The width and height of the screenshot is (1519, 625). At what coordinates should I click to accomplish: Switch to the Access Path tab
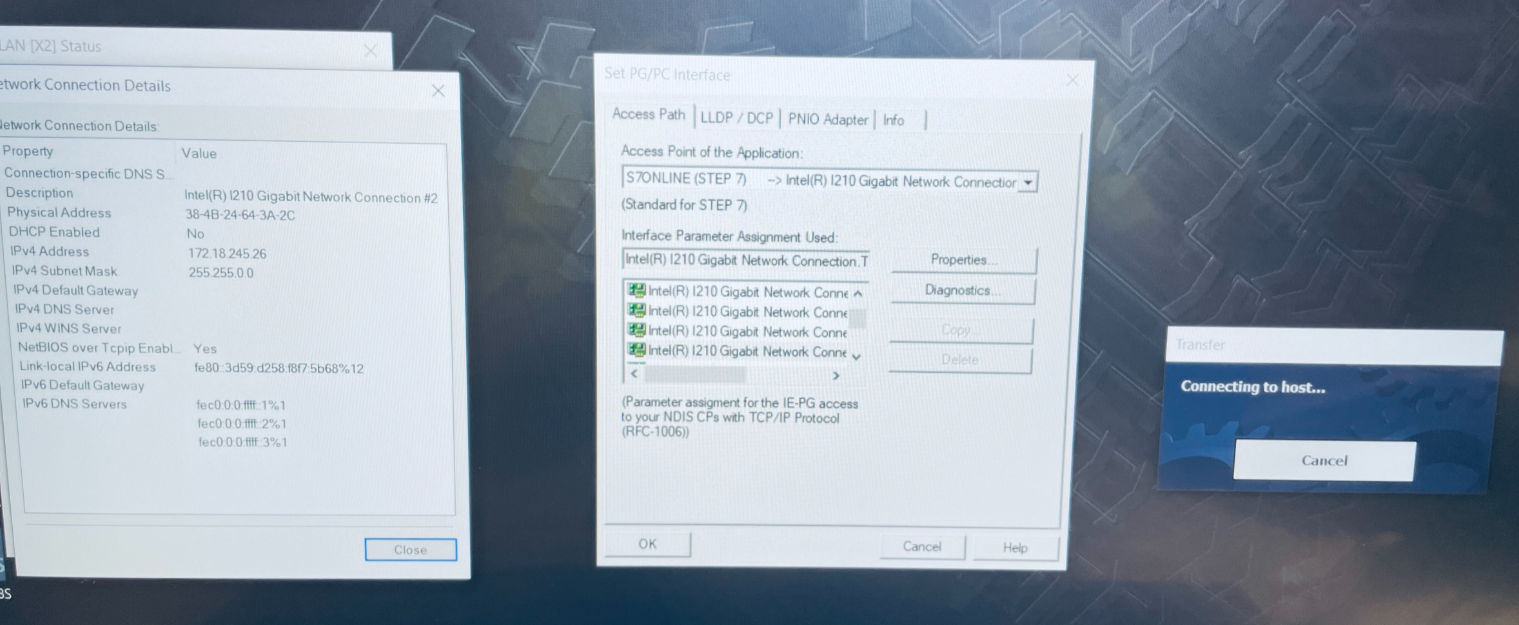(649, 115)
